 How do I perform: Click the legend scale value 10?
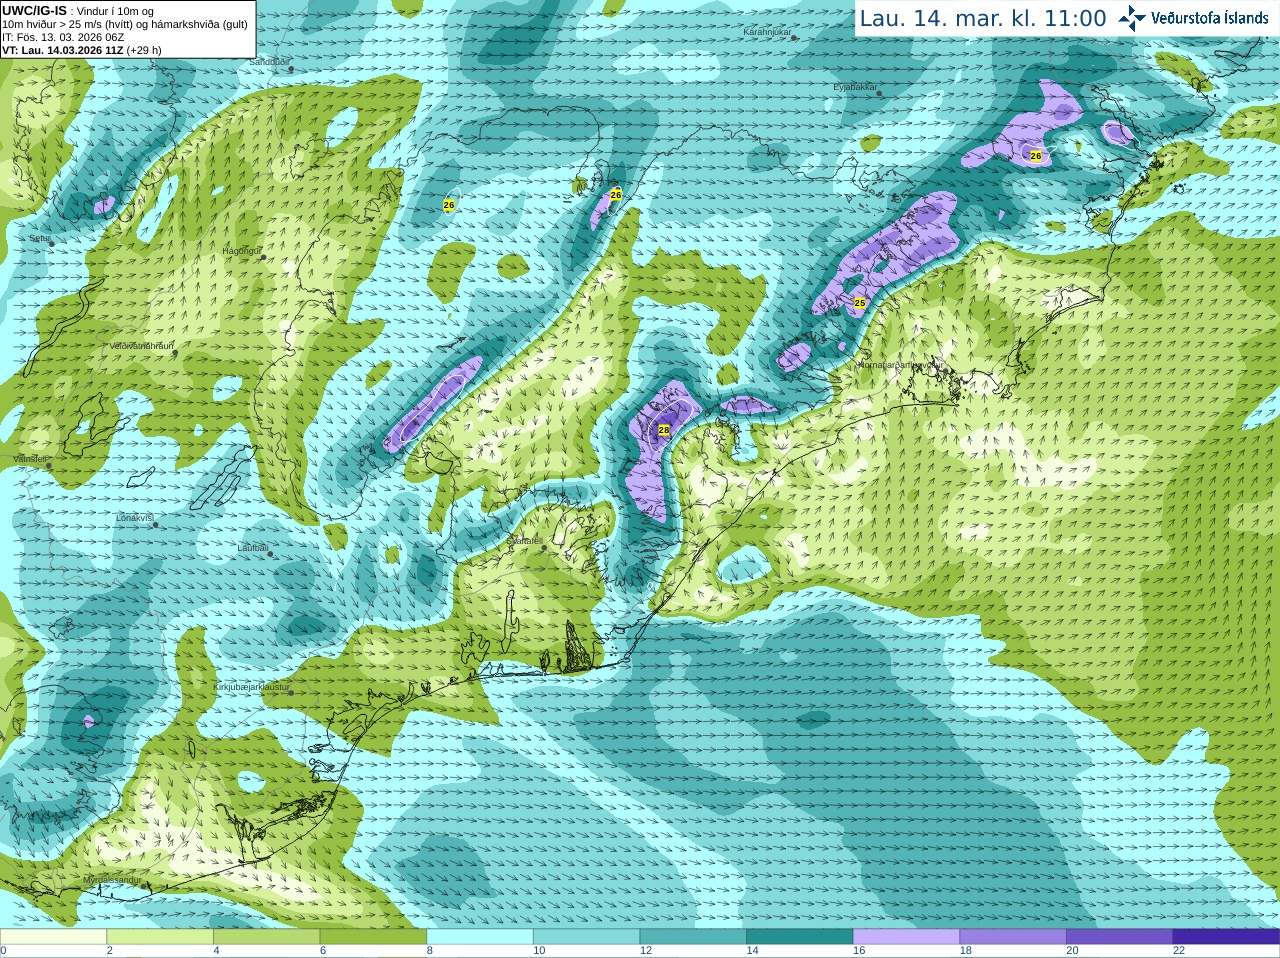click(x=539, y=951)
